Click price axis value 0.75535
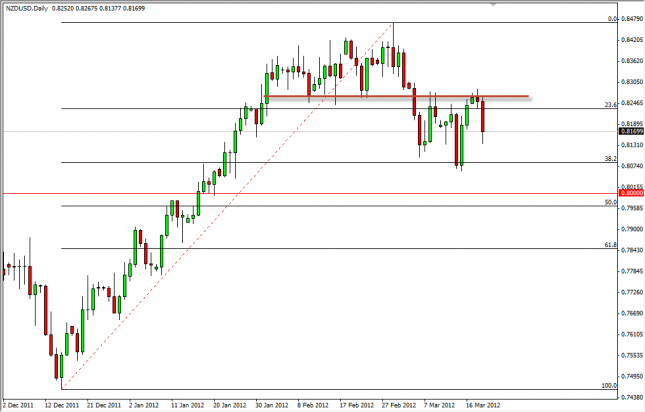Viewport: 645px width, 412px height. [x=632, y=355]
